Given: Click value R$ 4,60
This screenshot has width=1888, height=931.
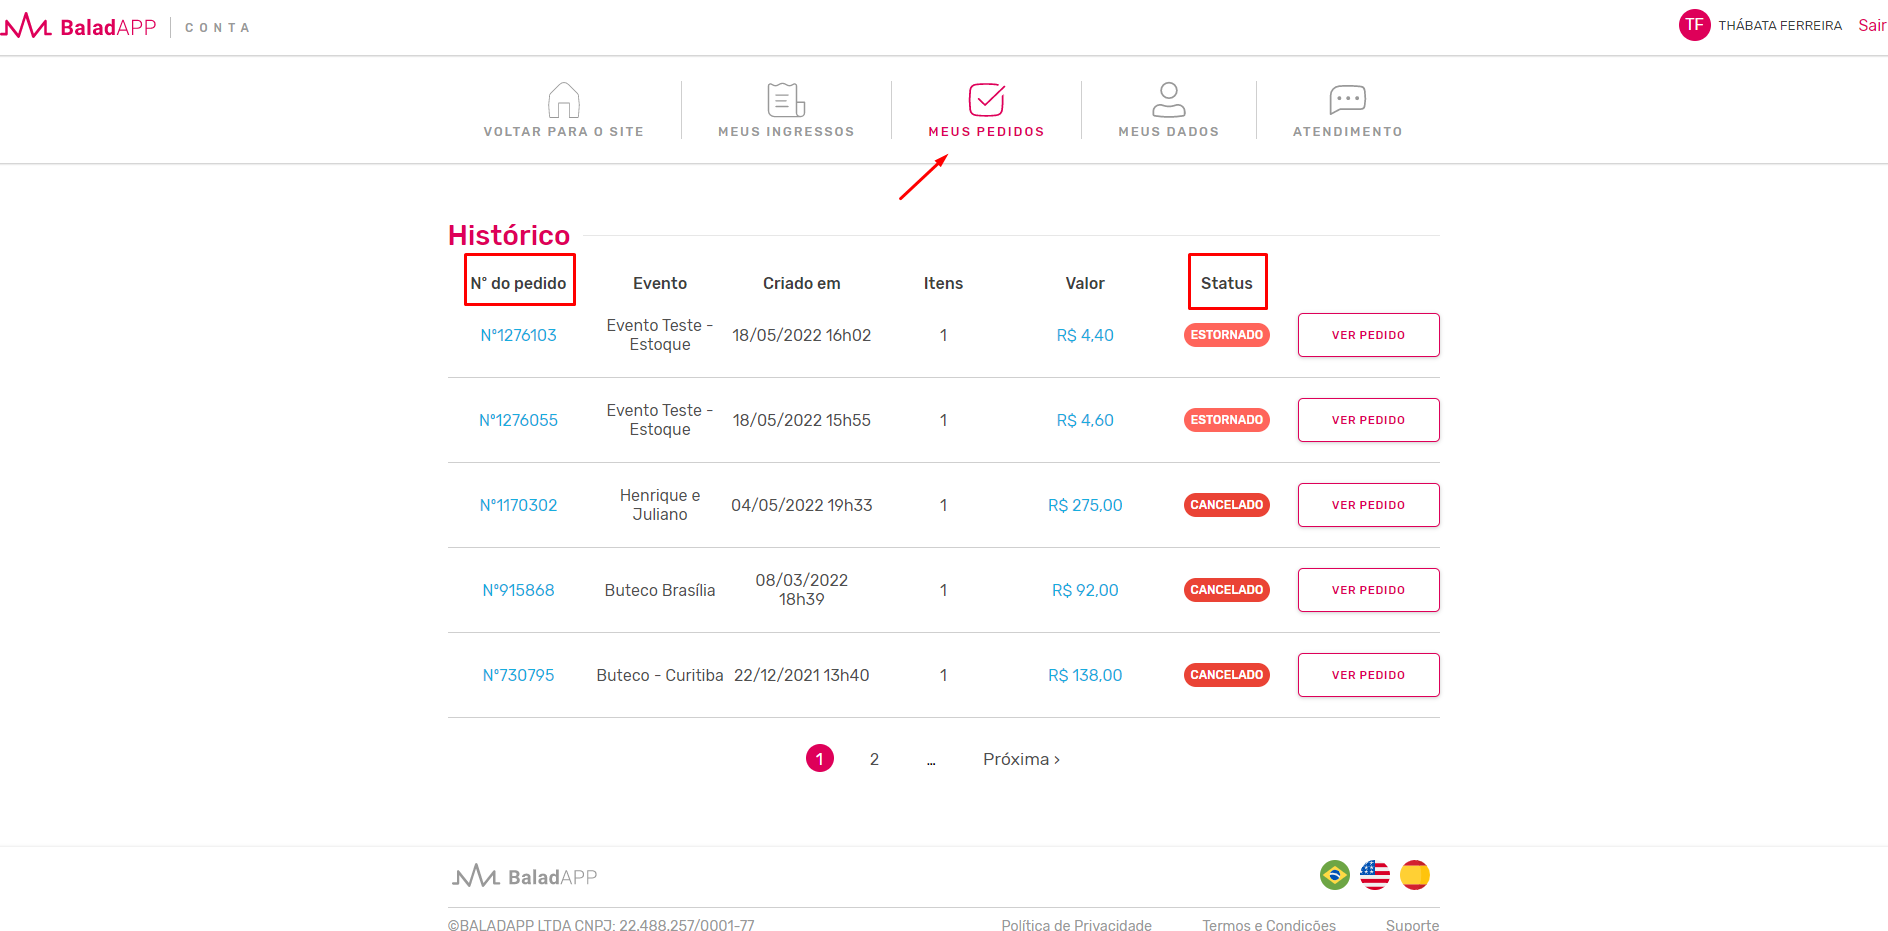Looking at the screenshot, I should click(1085, 420).
